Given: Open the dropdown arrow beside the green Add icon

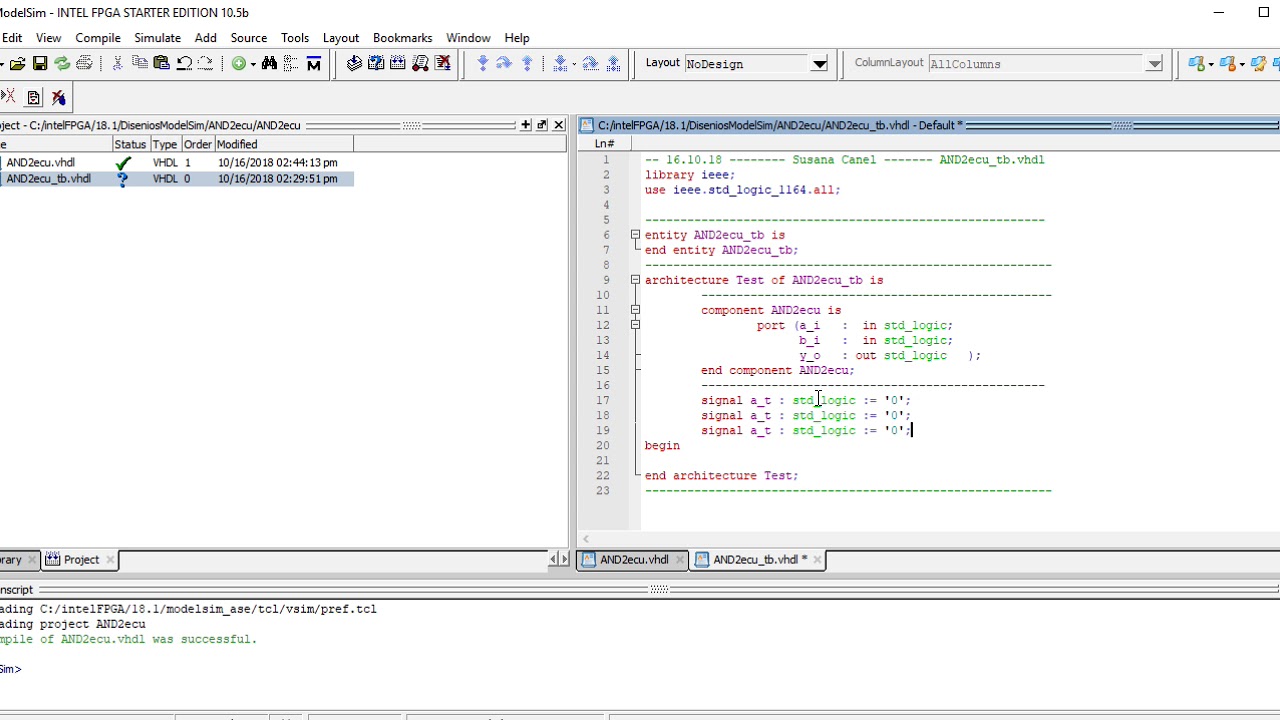Looking at the screenshot, I should pos(253,64).
